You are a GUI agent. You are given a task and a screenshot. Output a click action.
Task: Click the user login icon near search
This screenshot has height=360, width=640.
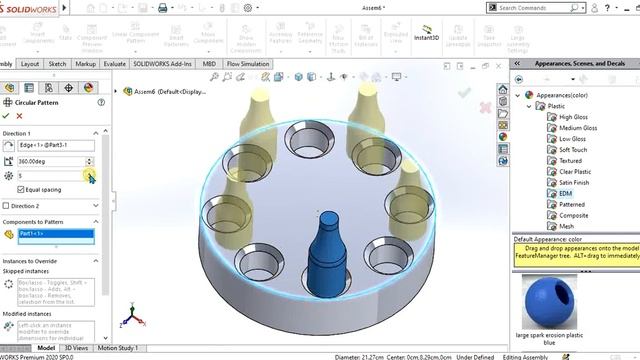[x=594, y=8]
